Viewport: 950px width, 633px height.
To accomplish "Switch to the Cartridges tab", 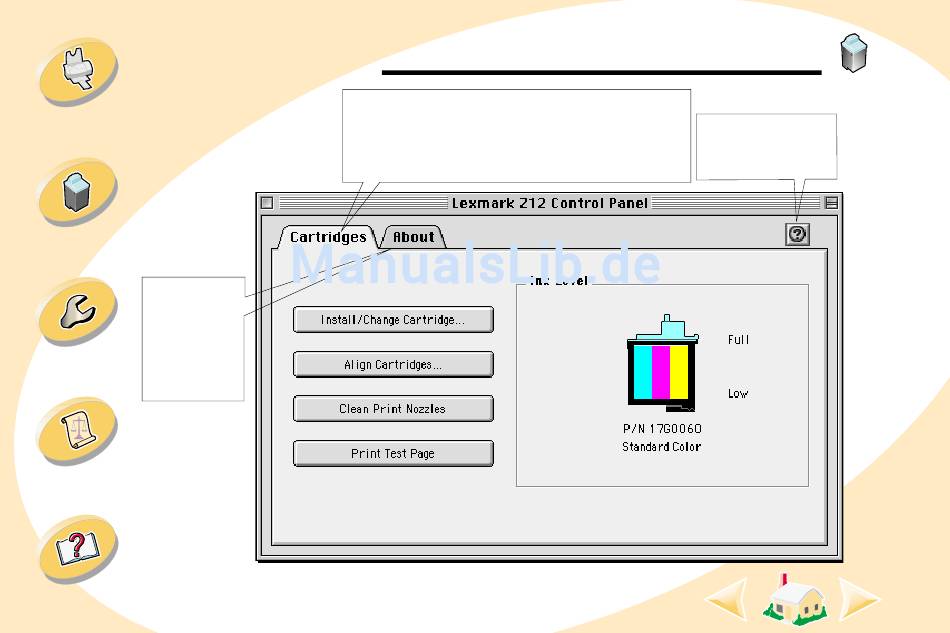I will [328, 237].
